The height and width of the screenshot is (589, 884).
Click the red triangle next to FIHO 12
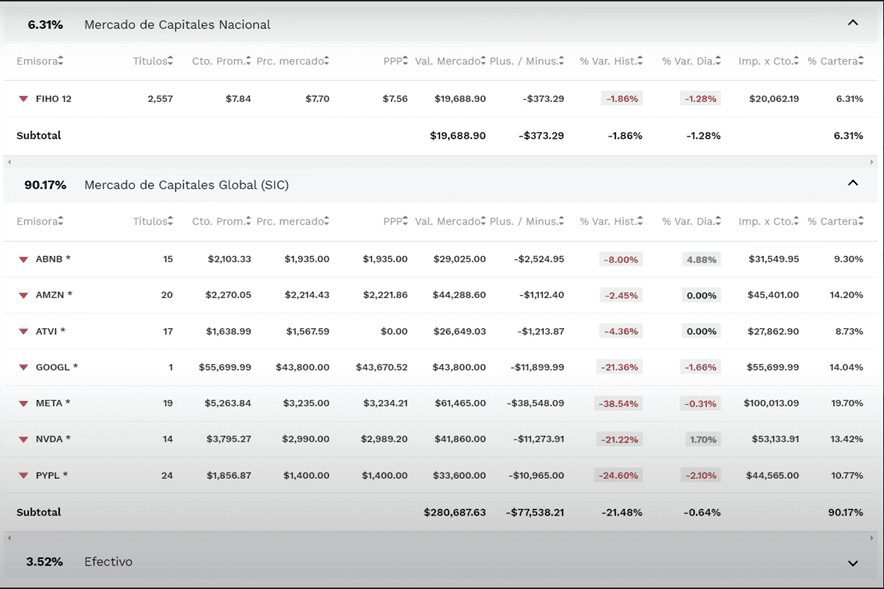(23, 99)
